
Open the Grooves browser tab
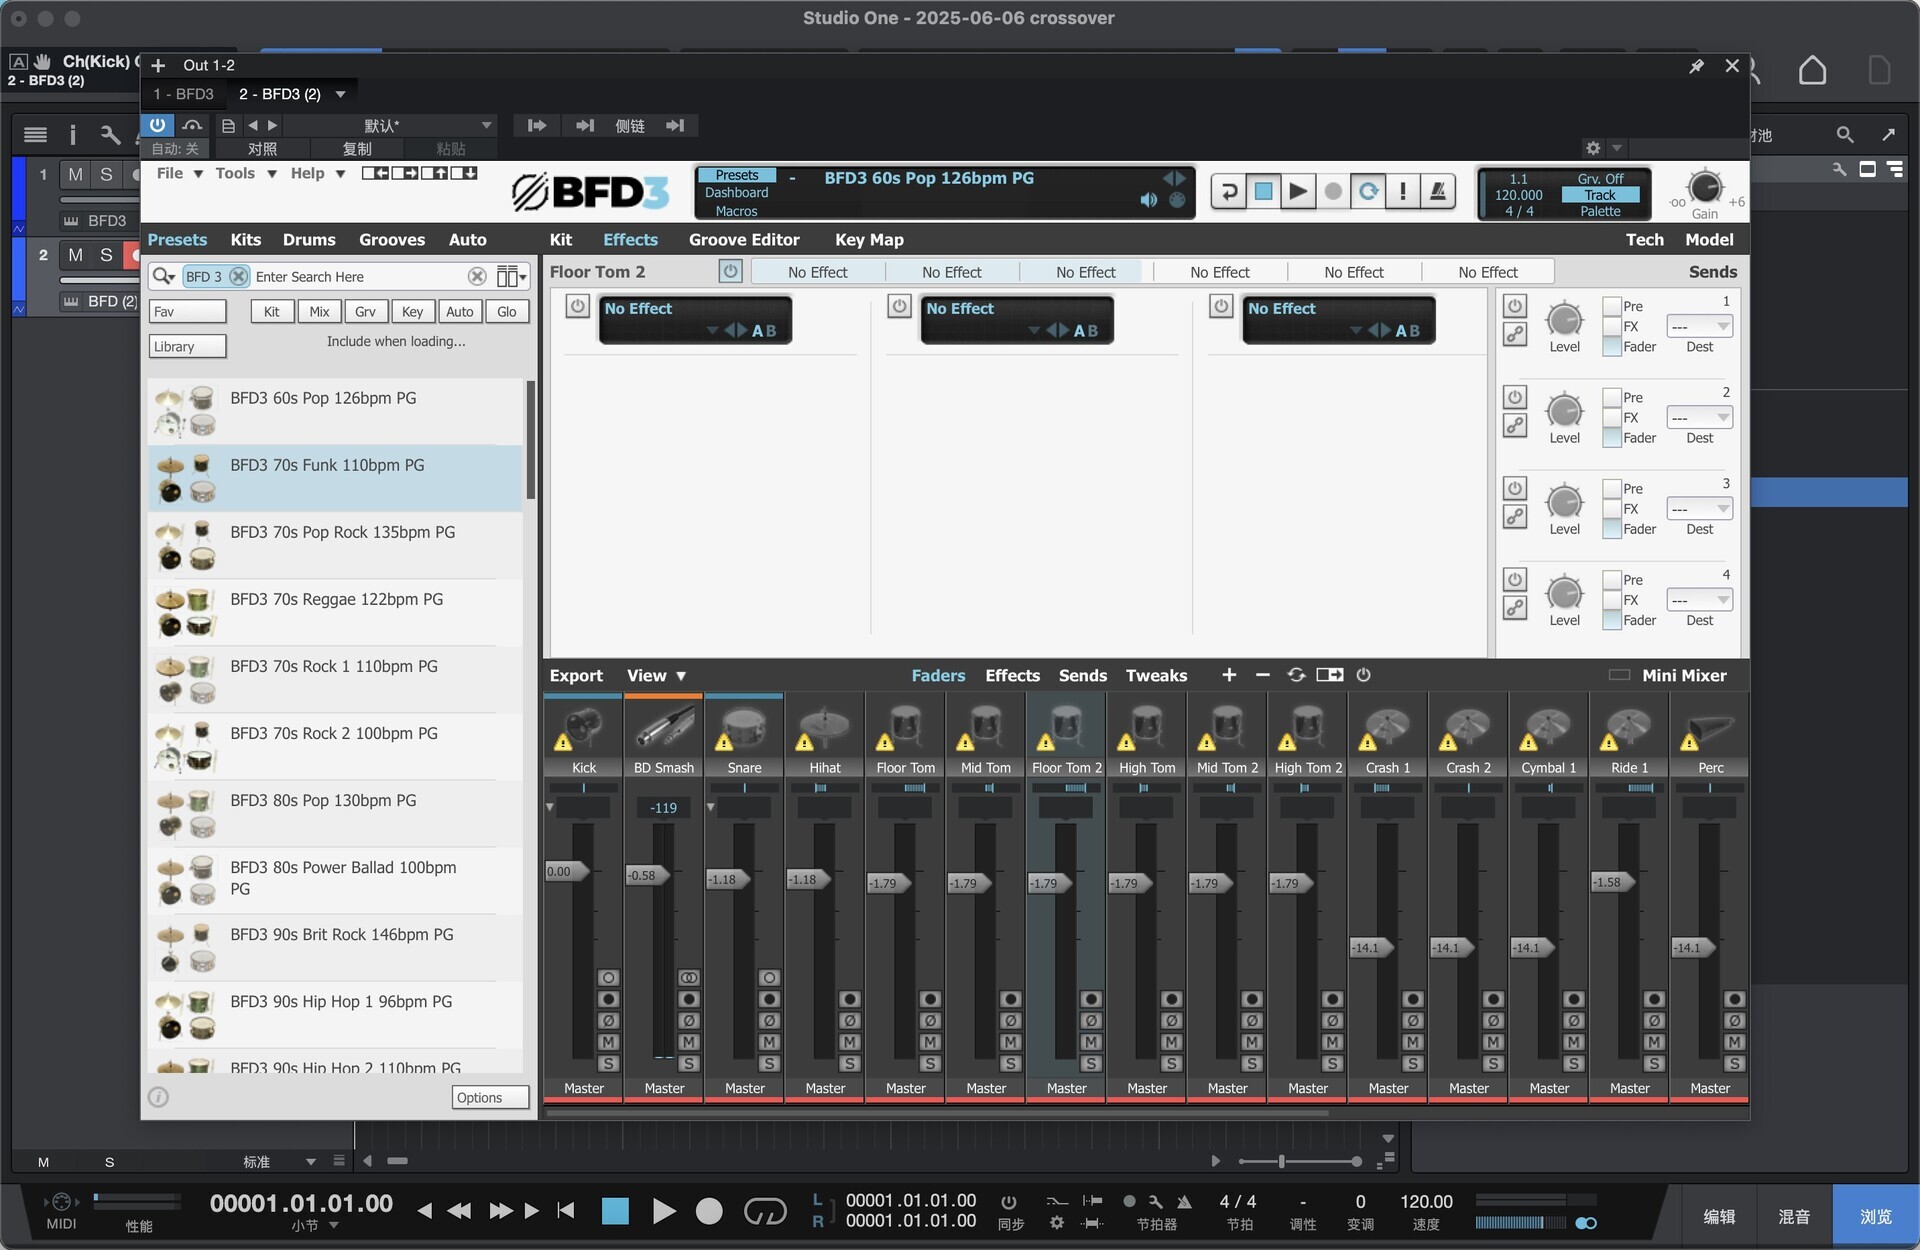coord(392,239)
